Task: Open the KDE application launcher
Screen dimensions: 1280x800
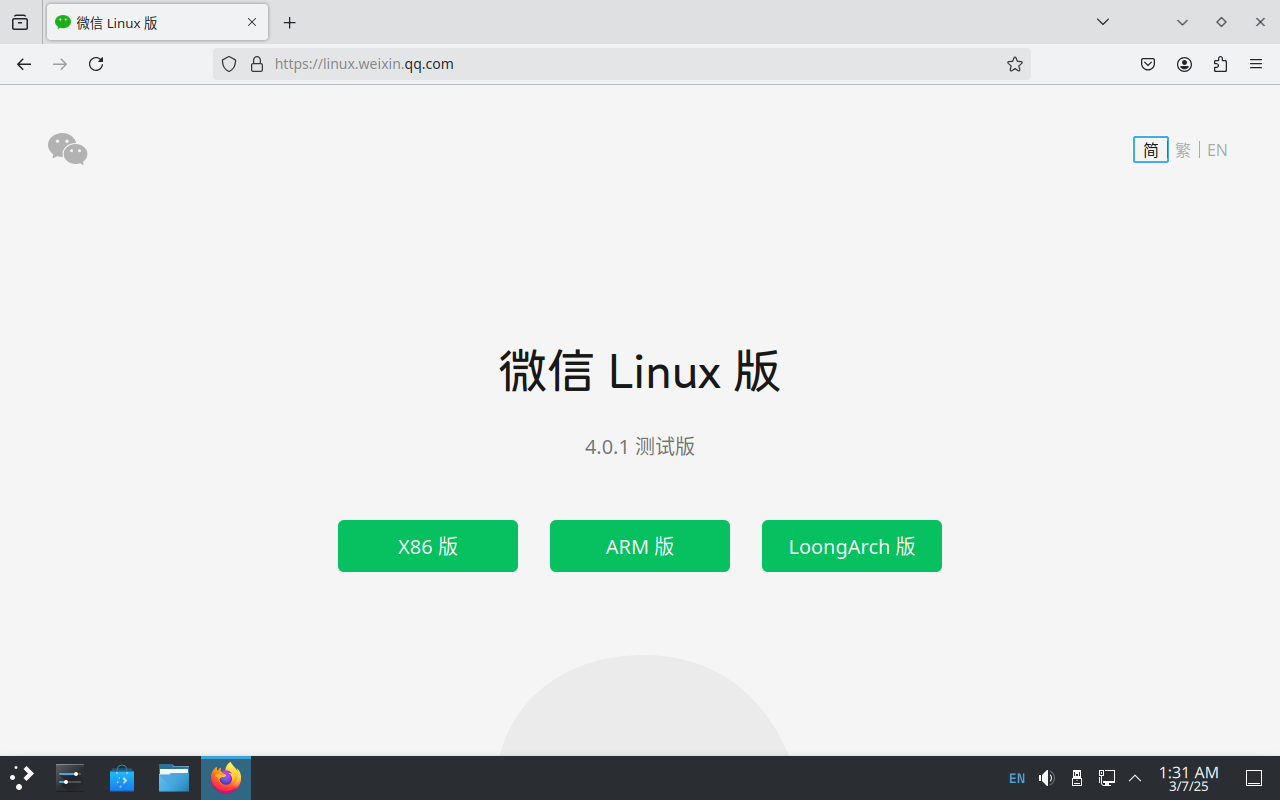Action: [x=22, y=778]
